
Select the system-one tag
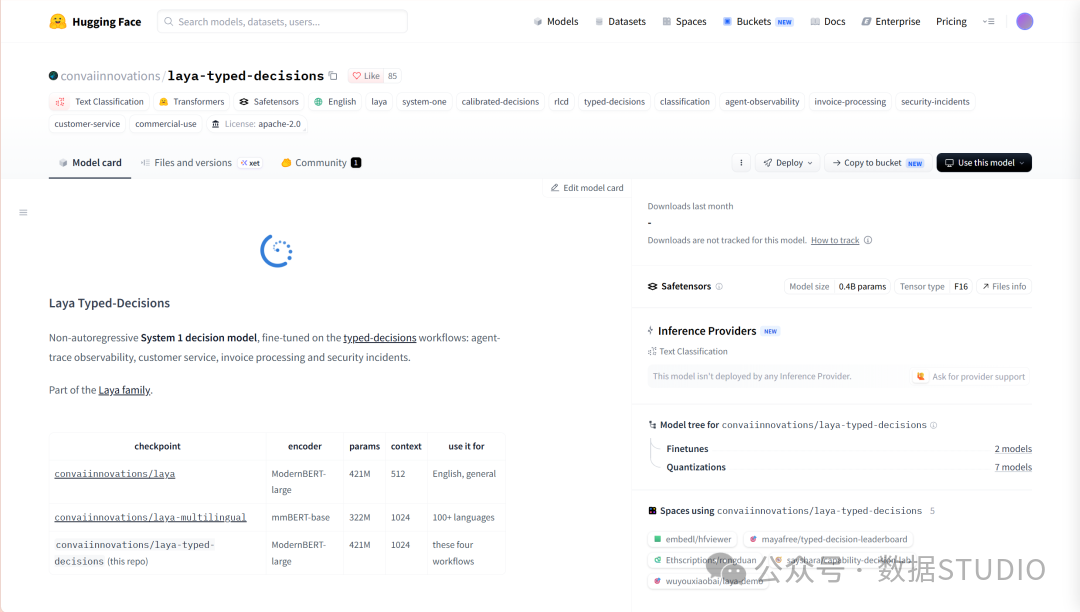tap(424, 102)
